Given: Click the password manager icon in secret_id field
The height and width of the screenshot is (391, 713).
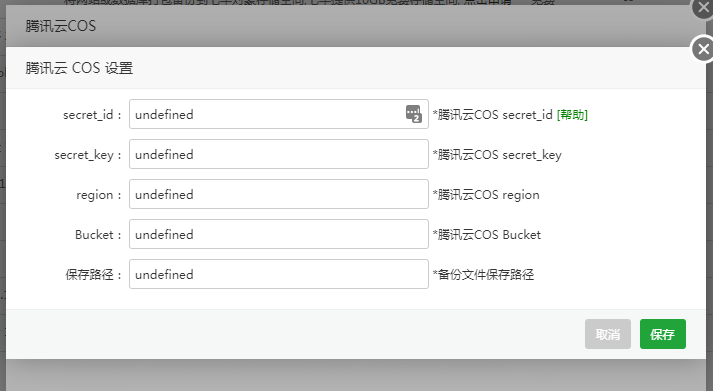Looking at the screenshot, I should 413,114.
